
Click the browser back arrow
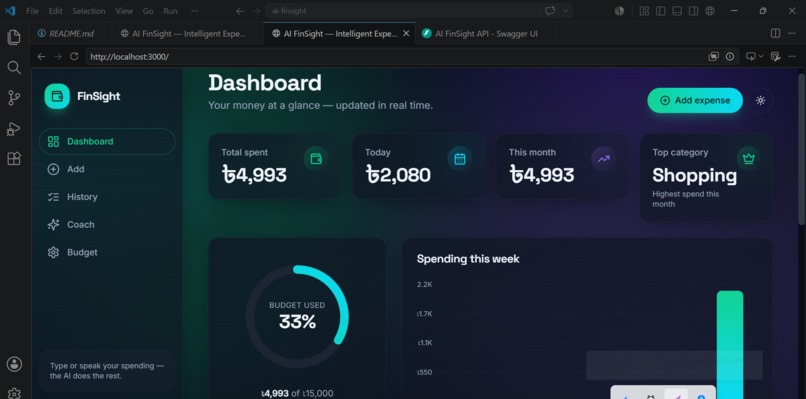point(42,57)
